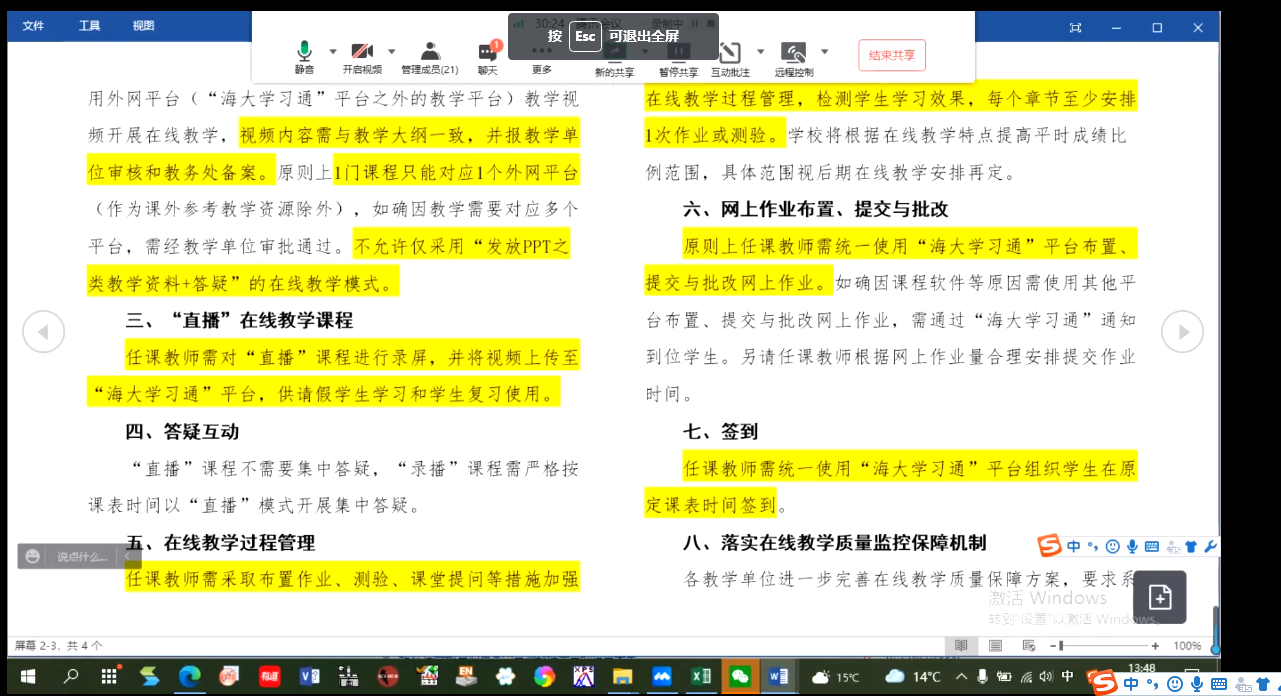1281x696 pixels.
Task: Expand the arrow beside 互动批注
Action: 761,51
